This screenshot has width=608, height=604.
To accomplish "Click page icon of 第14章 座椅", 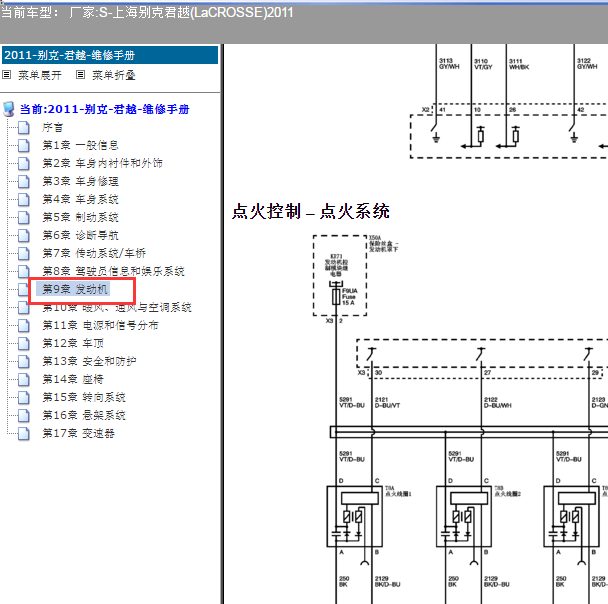I will pyautogui.click(x=24, y=380).
